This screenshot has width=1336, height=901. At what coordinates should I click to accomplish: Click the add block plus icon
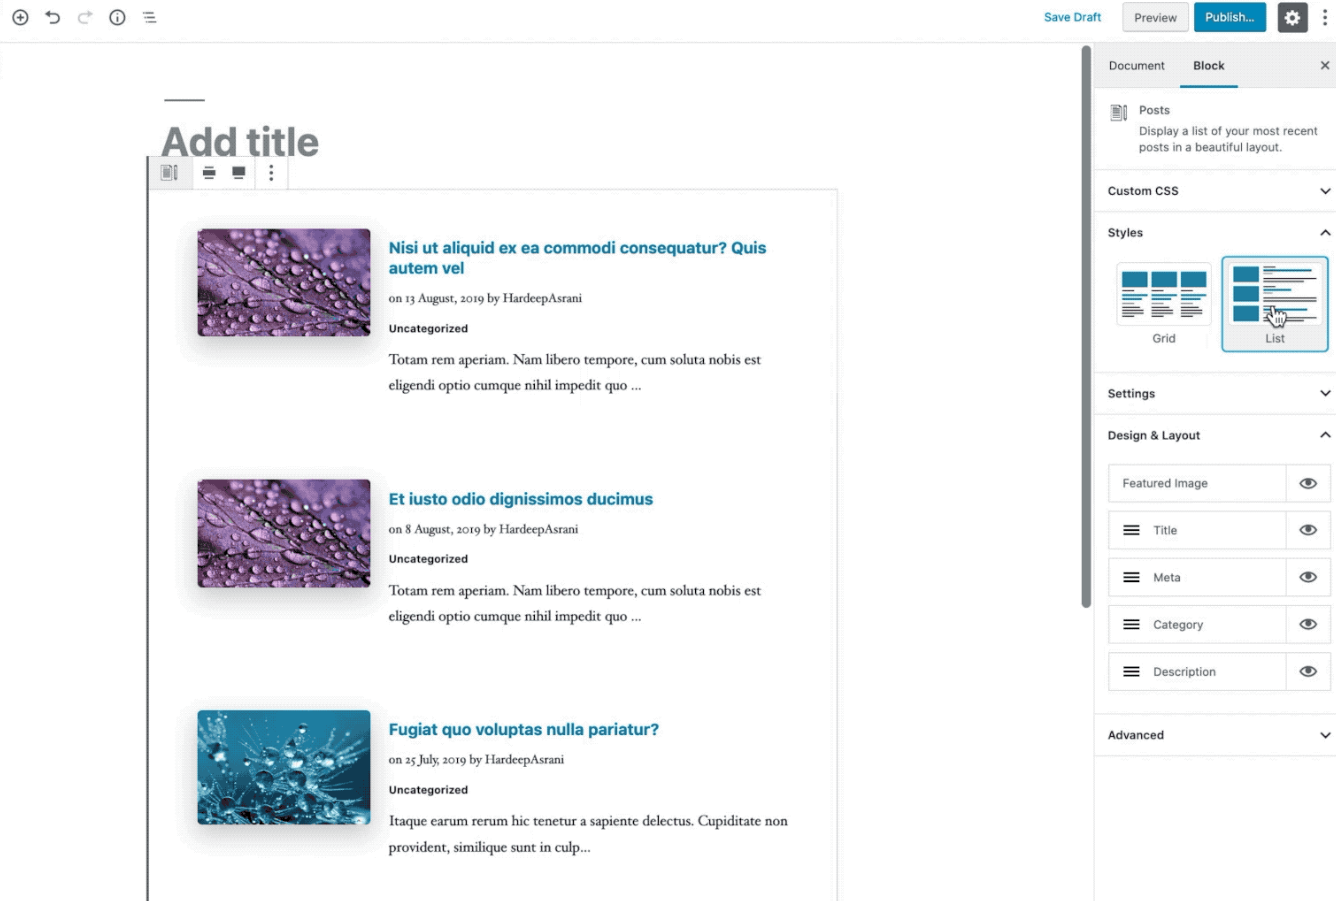tap(20, 17)
